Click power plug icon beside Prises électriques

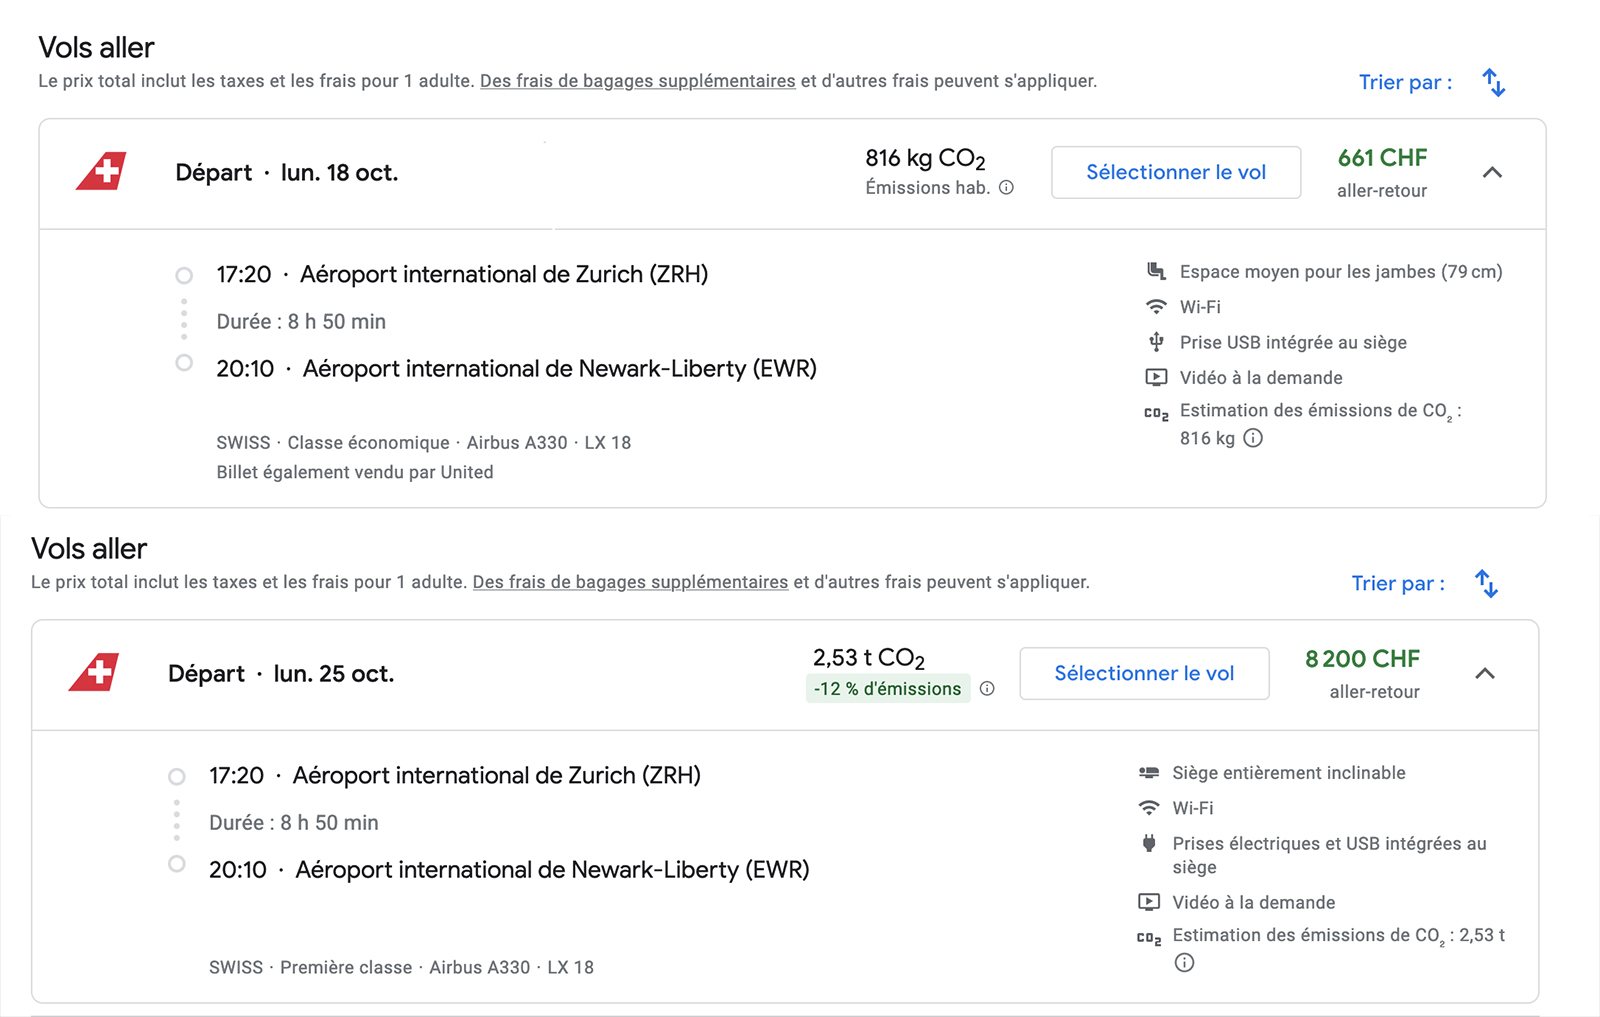pyautogui.click(x=1149, y=843)
